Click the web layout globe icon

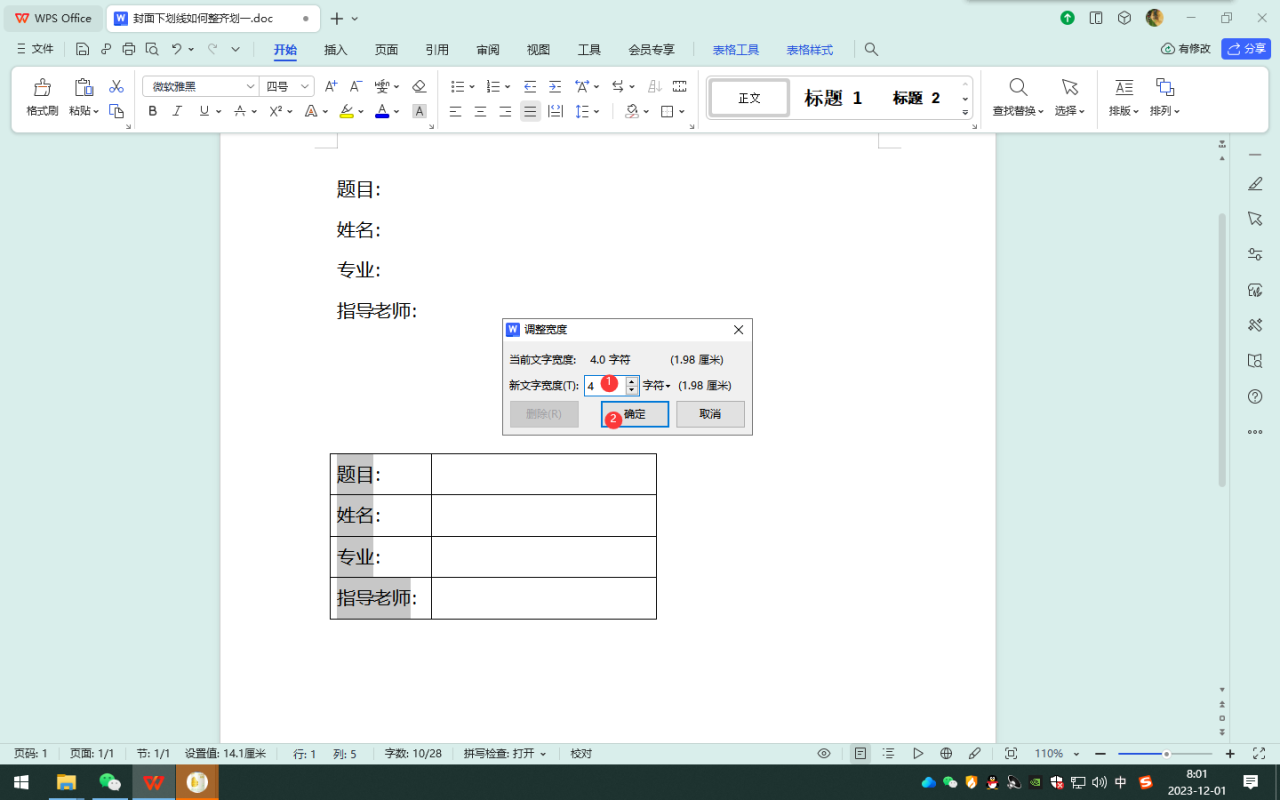click(946, 753)
